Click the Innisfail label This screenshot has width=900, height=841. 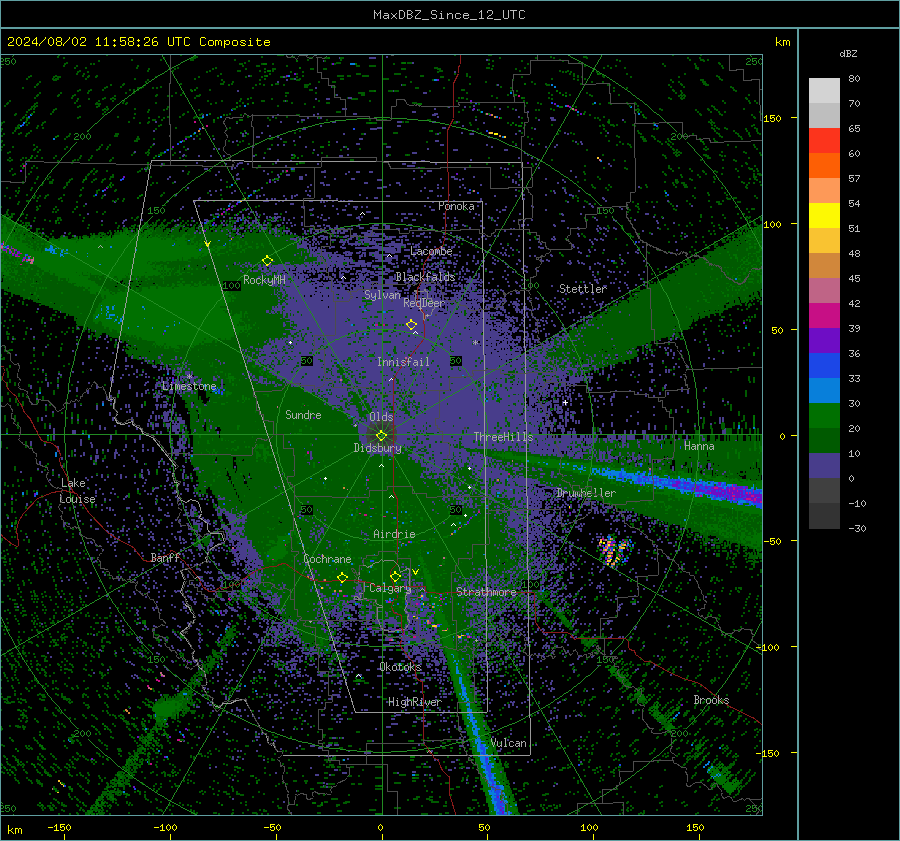pyautogui.click(x=403, y=362)
